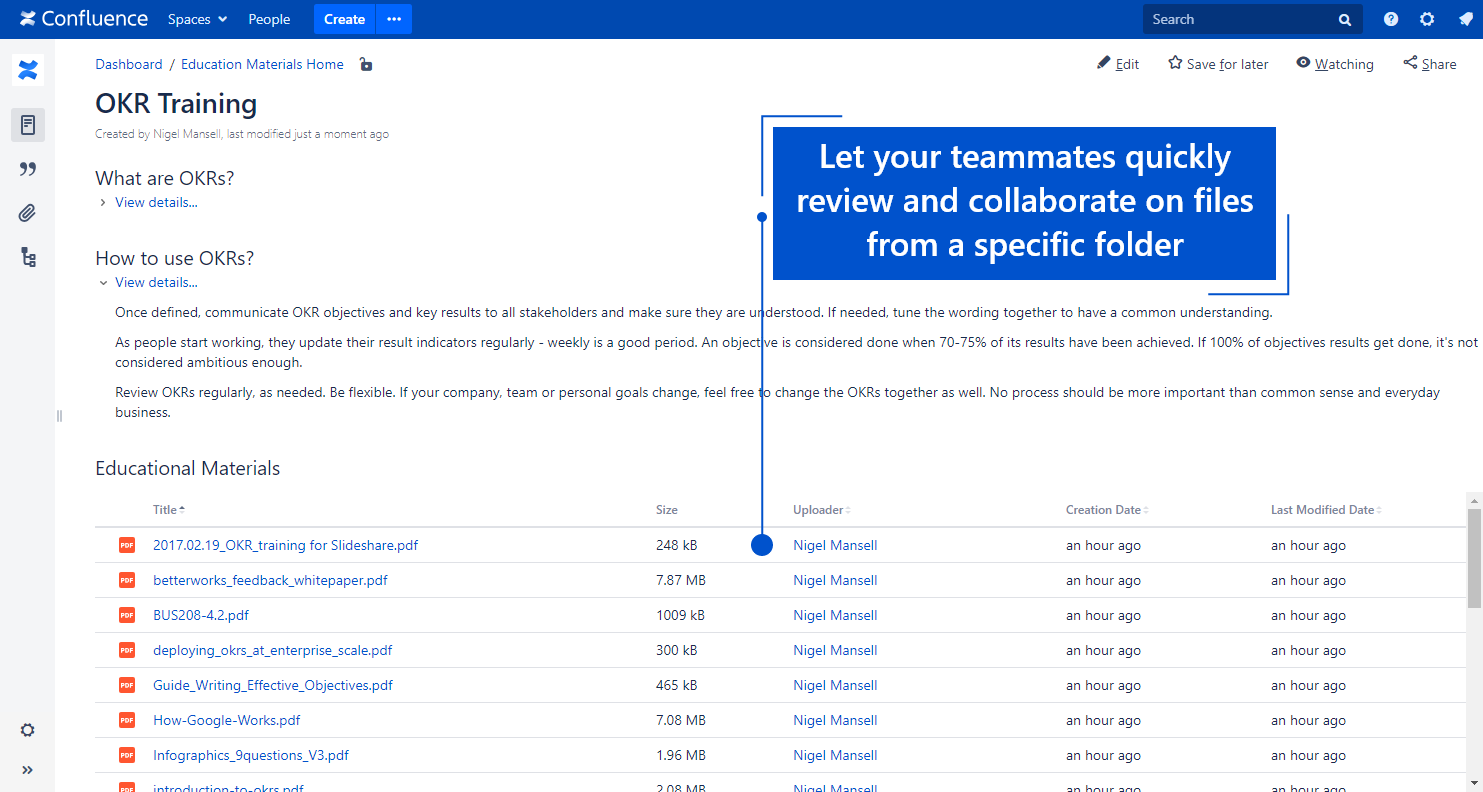Toggle Watching for this page
Screen dimensions: 1483x792
point(1334,64)
